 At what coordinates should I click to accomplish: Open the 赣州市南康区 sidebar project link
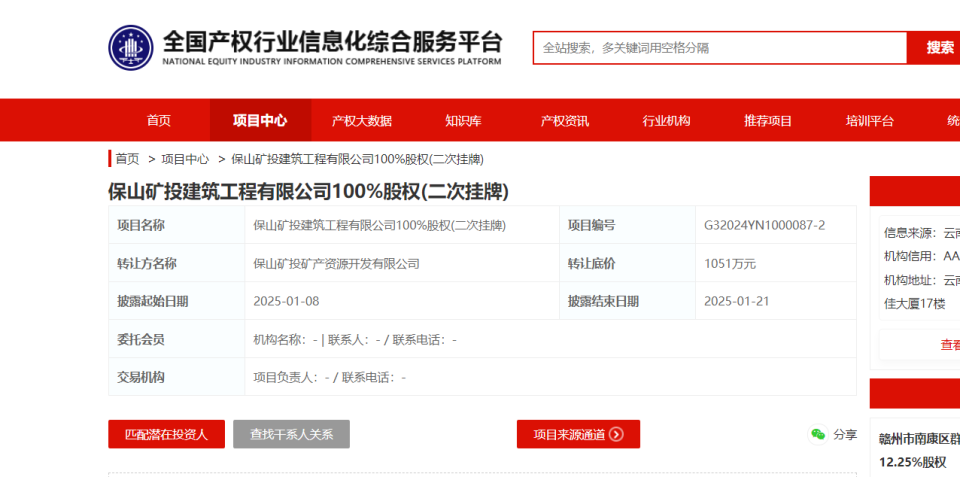click(919, 449)
